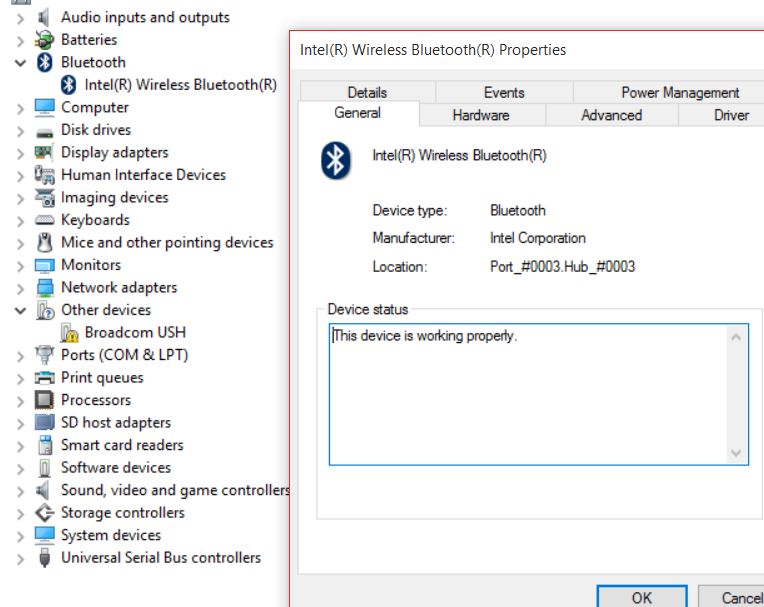Expand the Disk drives node
The width and height of the screenshot is (764, 607).
[x=20, y=131]
